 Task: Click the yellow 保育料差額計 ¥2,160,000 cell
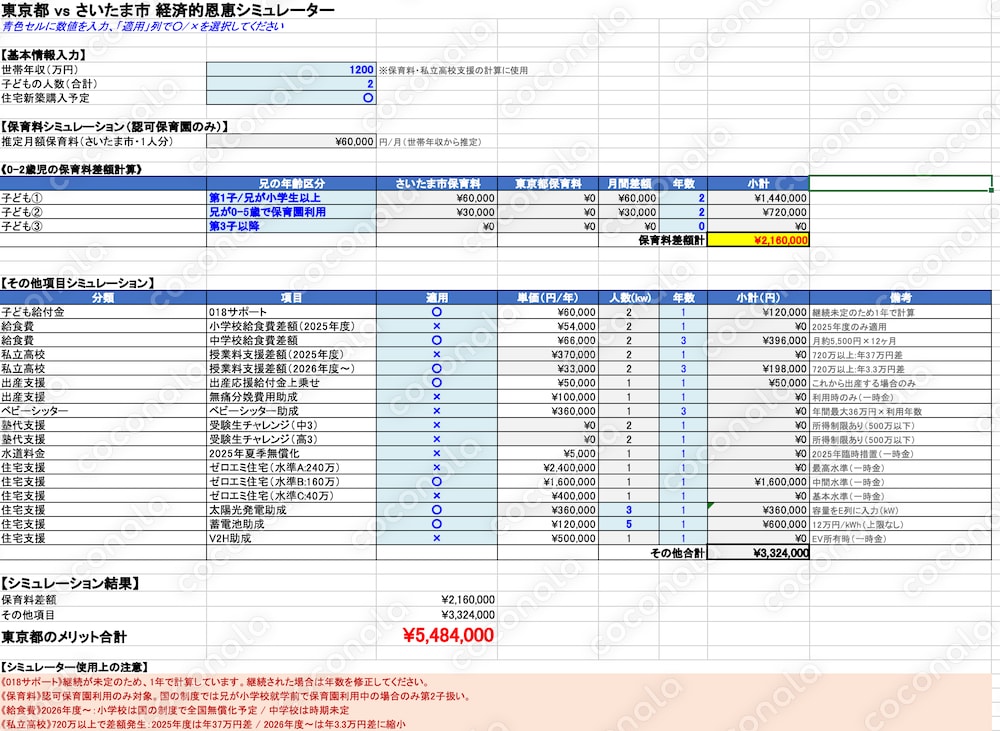pos(758,240)
